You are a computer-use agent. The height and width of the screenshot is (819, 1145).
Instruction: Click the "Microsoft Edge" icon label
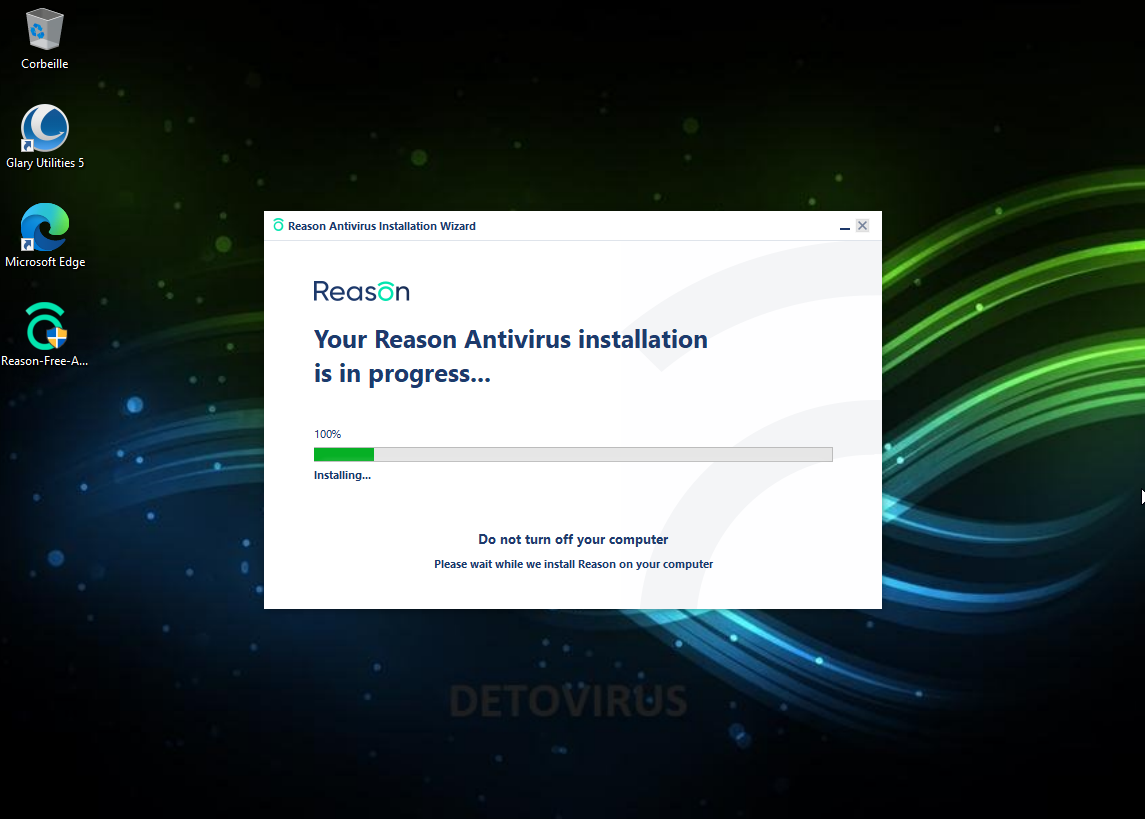tap(45, 262)
